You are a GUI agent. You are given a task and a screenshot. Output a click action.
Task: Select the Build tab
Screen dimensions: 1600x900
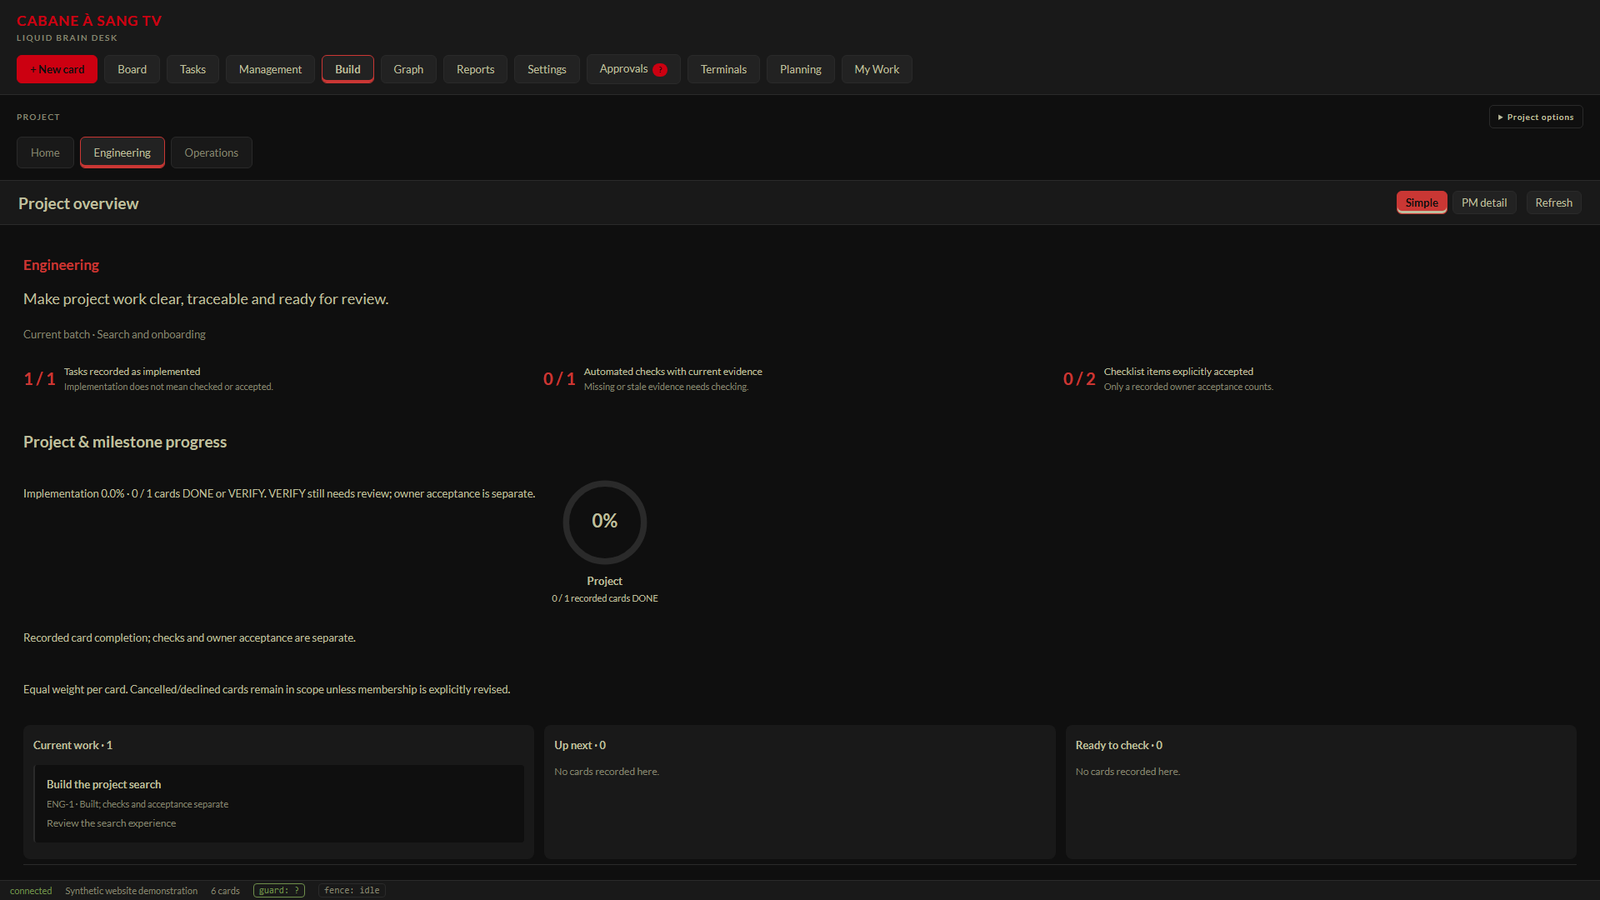click(x=348, y=69)
